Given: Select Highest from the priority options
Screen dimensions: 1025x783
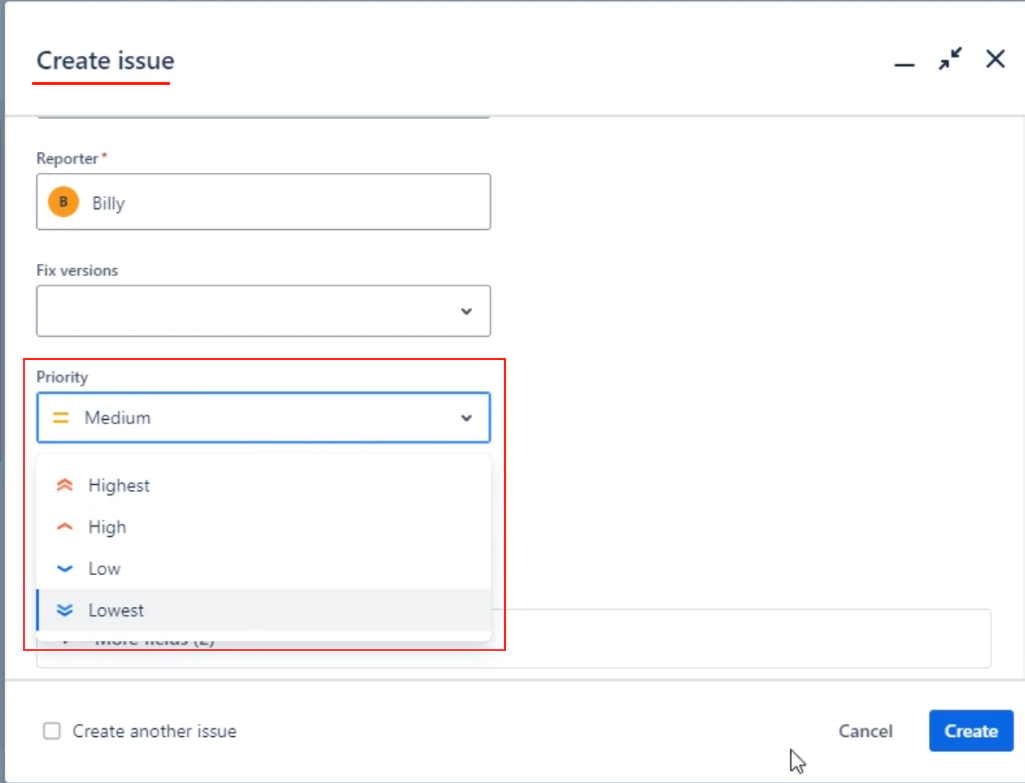Looking at the screenshot, I should [121, 485].
